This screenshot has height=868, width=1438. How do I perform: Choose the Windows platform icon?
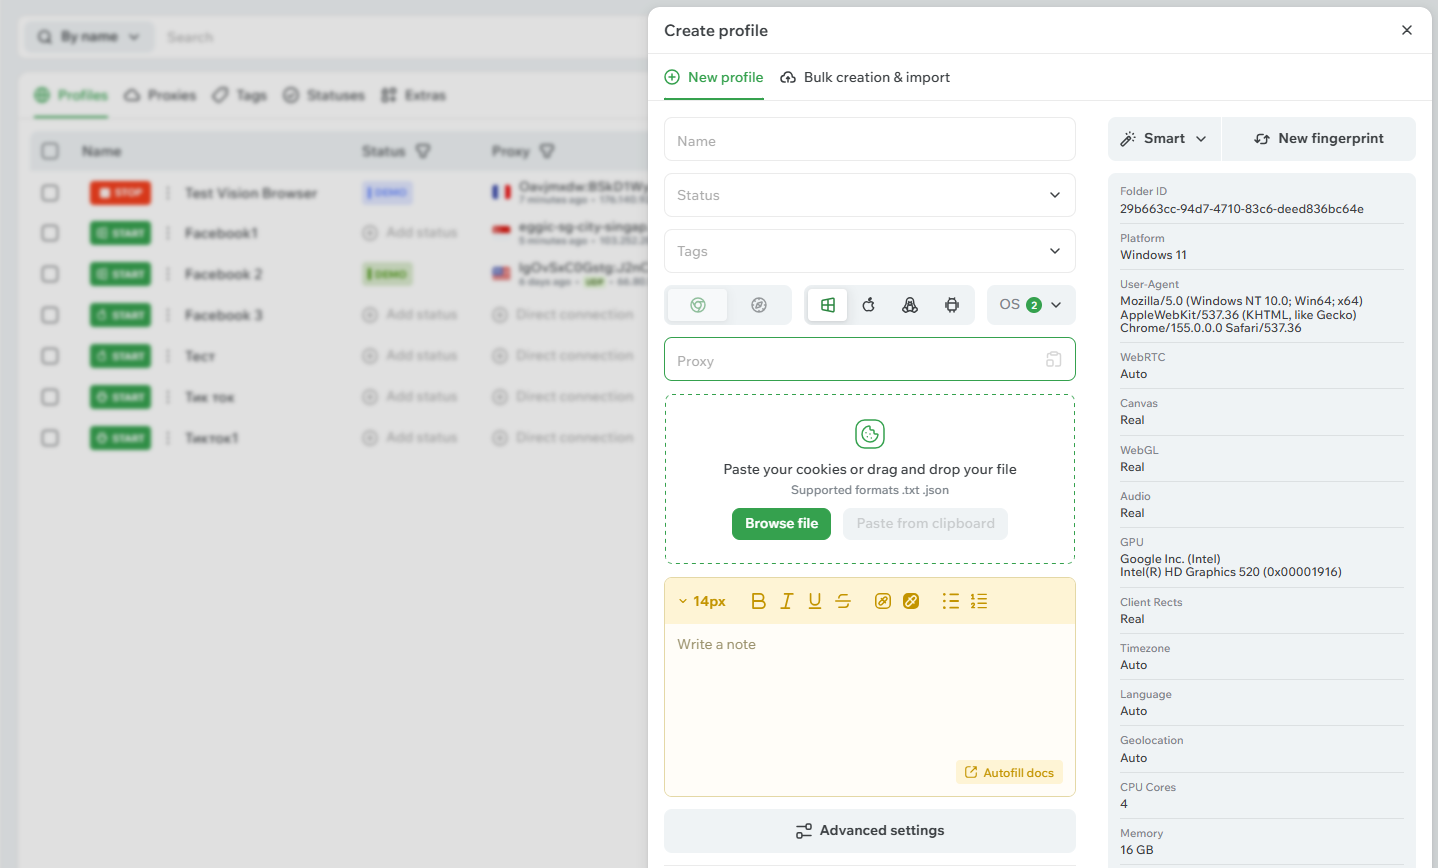tap(828, 305)
